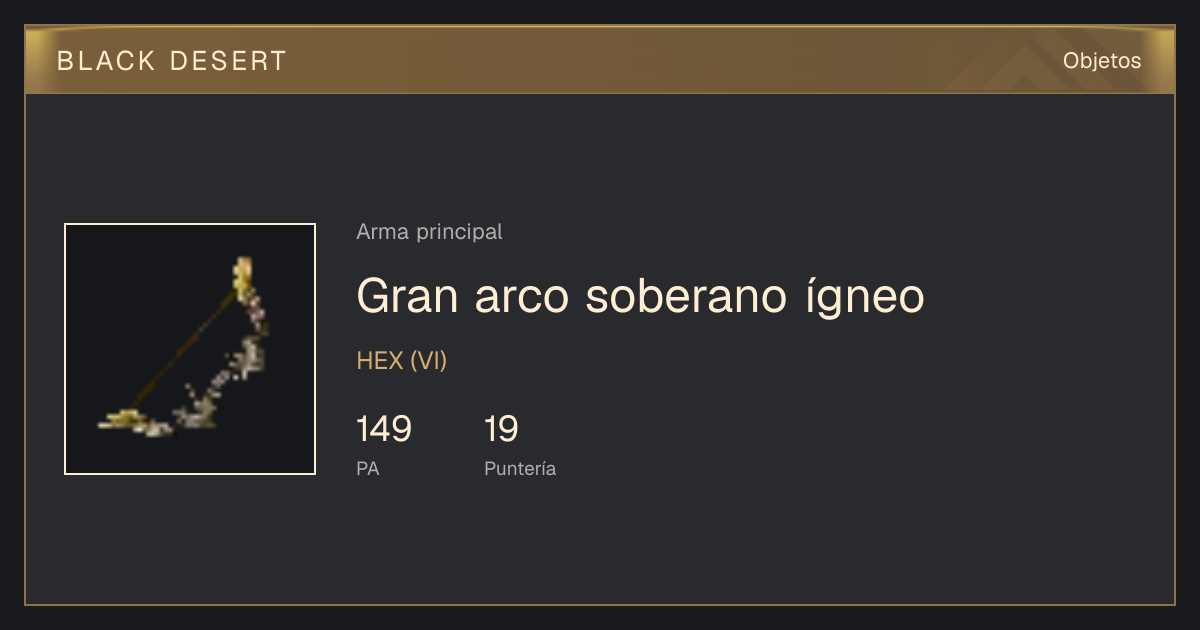The image size is (1200, 630).
Task: Click the PA stat label
Action: [367, 469]
